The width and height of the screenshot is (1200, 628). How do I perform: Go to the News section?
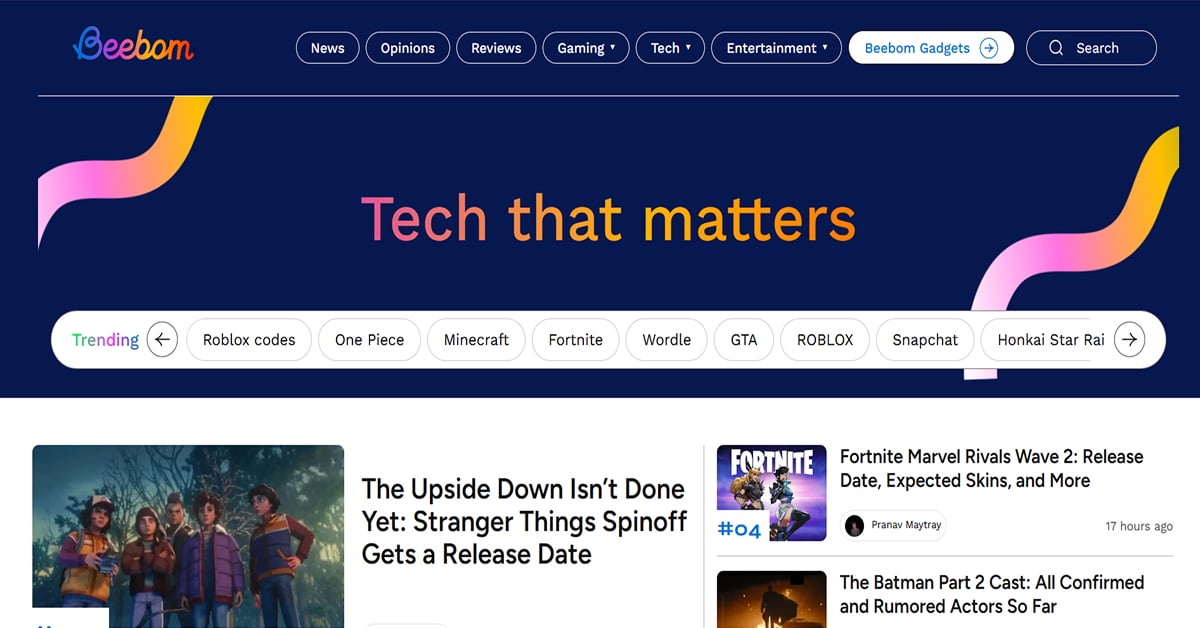327,48
